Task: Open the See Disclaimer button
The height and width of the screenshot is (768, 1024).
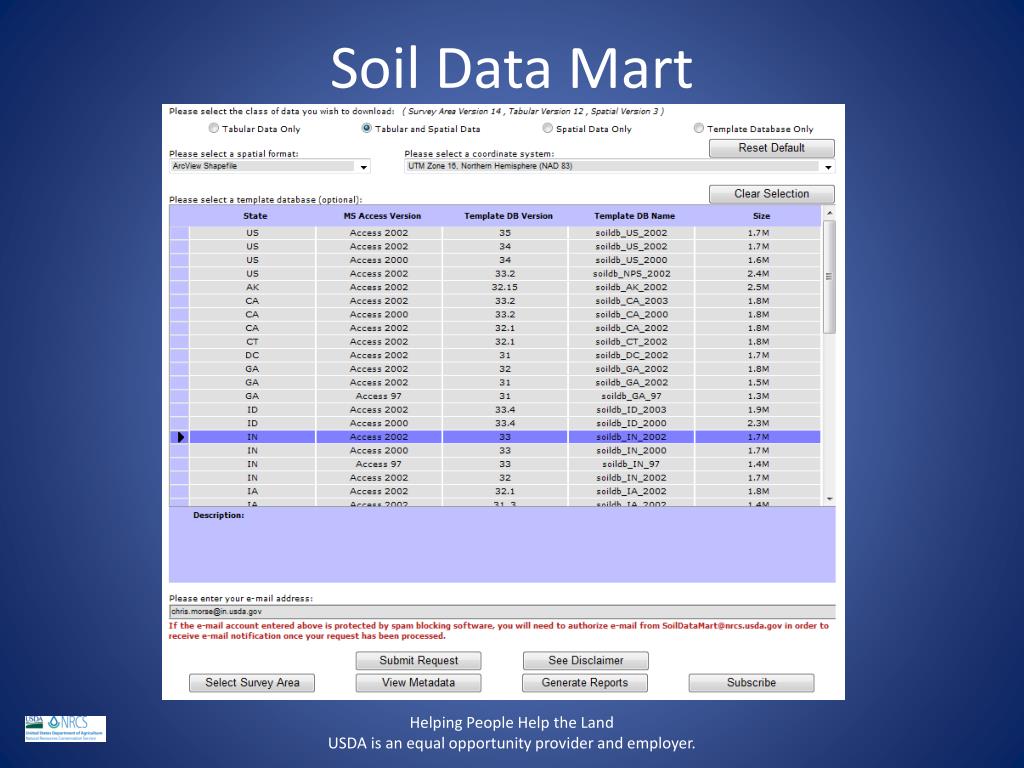Action: coord(586,660)
